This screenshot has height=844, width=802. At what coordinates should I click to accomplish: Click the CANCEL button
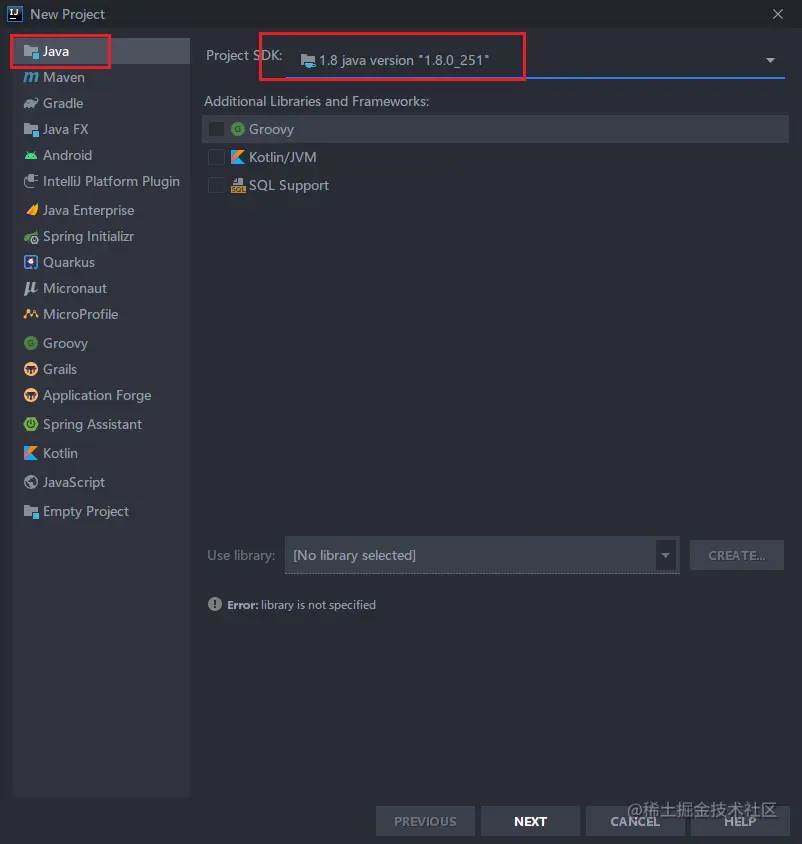click(635, 821)
